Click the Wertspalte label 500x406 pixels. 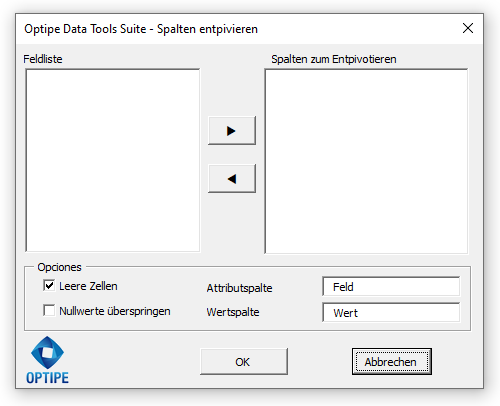[233, 312]
